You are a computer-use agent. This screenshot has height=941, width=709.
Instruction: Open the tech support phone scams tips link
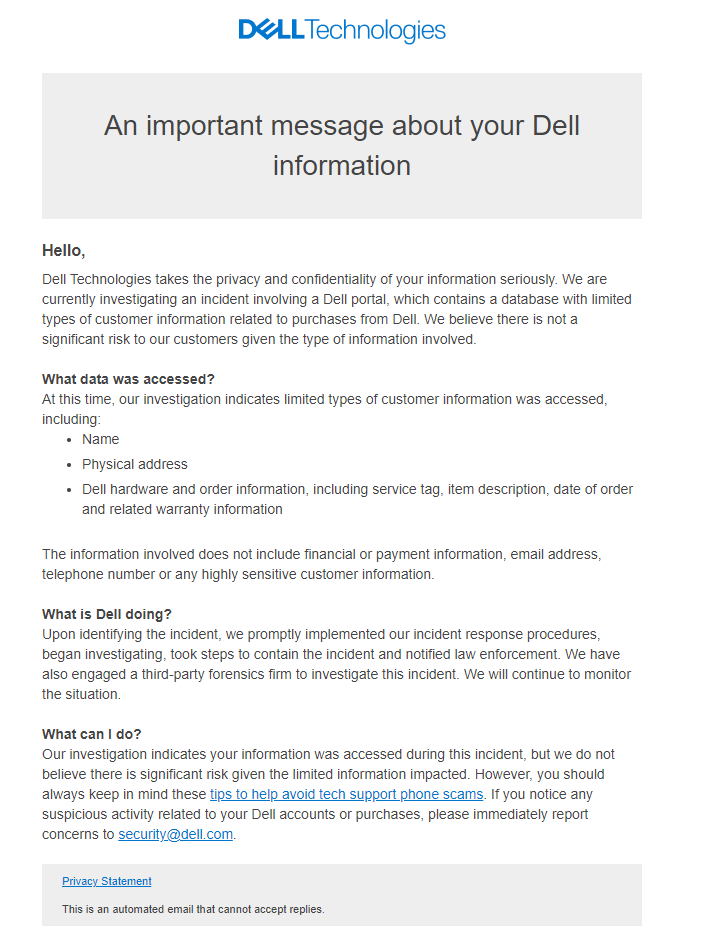coord(346,794)
